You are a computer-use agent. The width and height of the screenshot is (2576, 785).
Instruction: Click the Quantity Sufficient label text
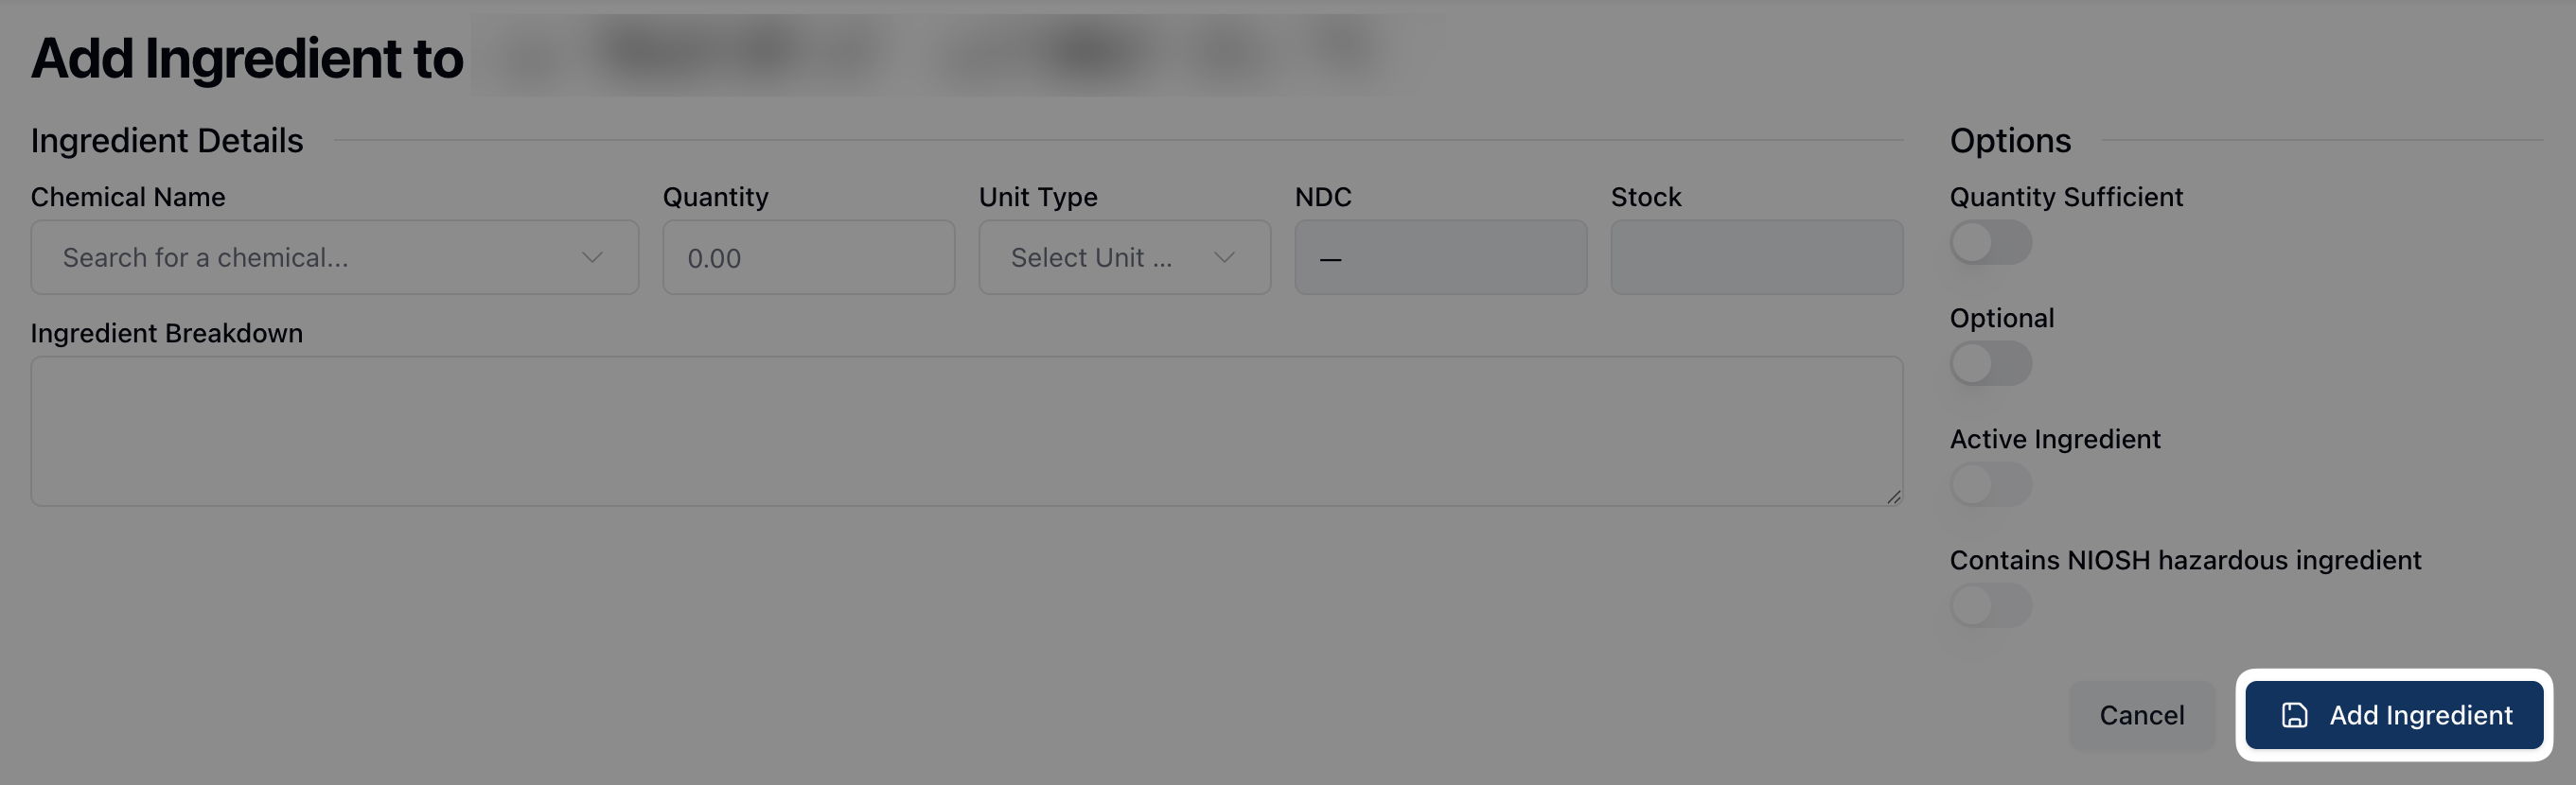tap(2066, 197)
